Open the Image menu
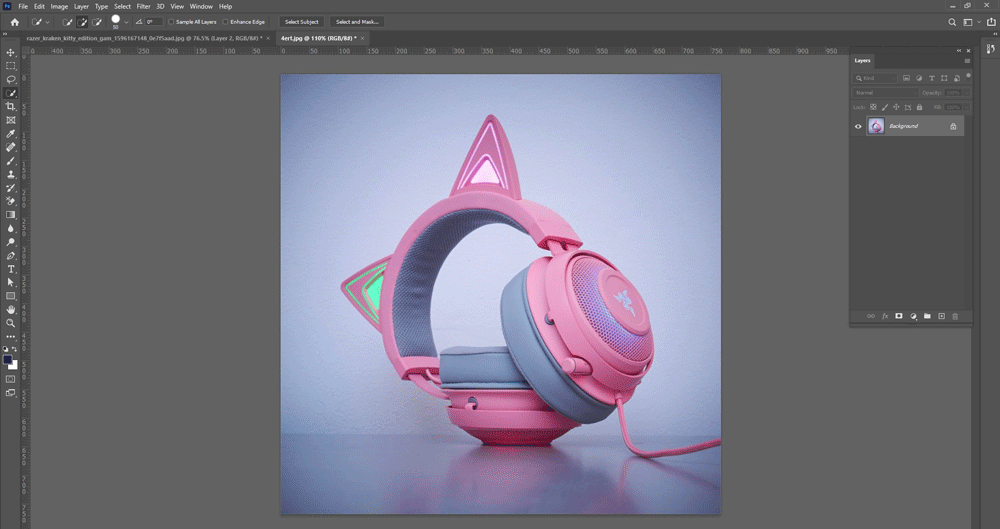This screenshot has height=529, width=1000. coord(59,6)
